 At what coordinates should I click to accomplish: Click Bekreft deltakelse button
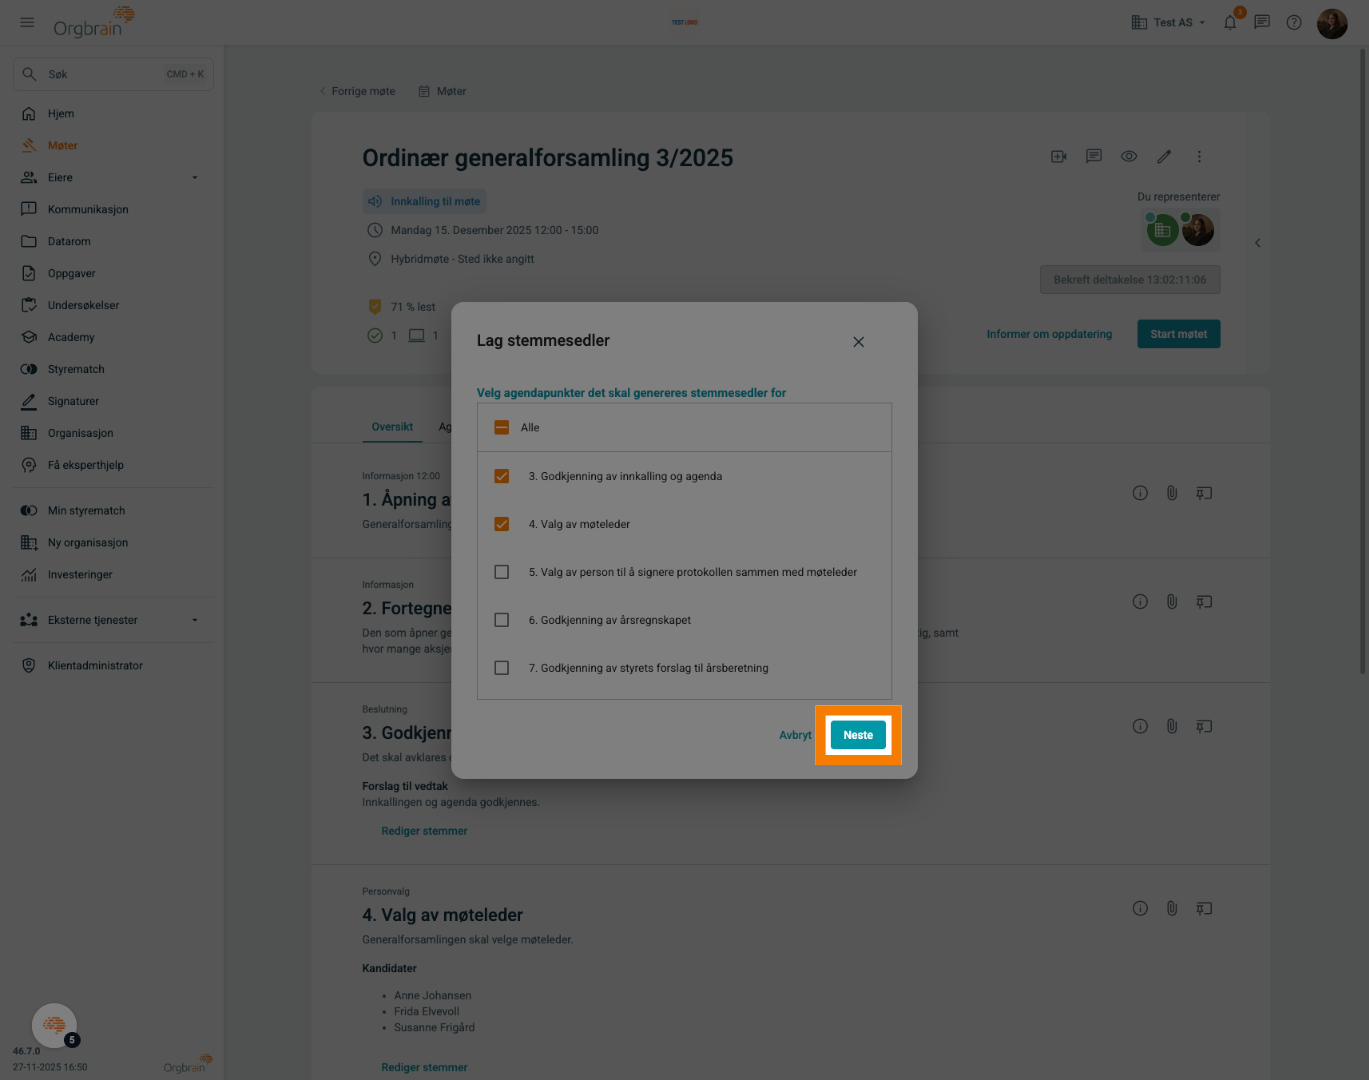[1130, 280]
